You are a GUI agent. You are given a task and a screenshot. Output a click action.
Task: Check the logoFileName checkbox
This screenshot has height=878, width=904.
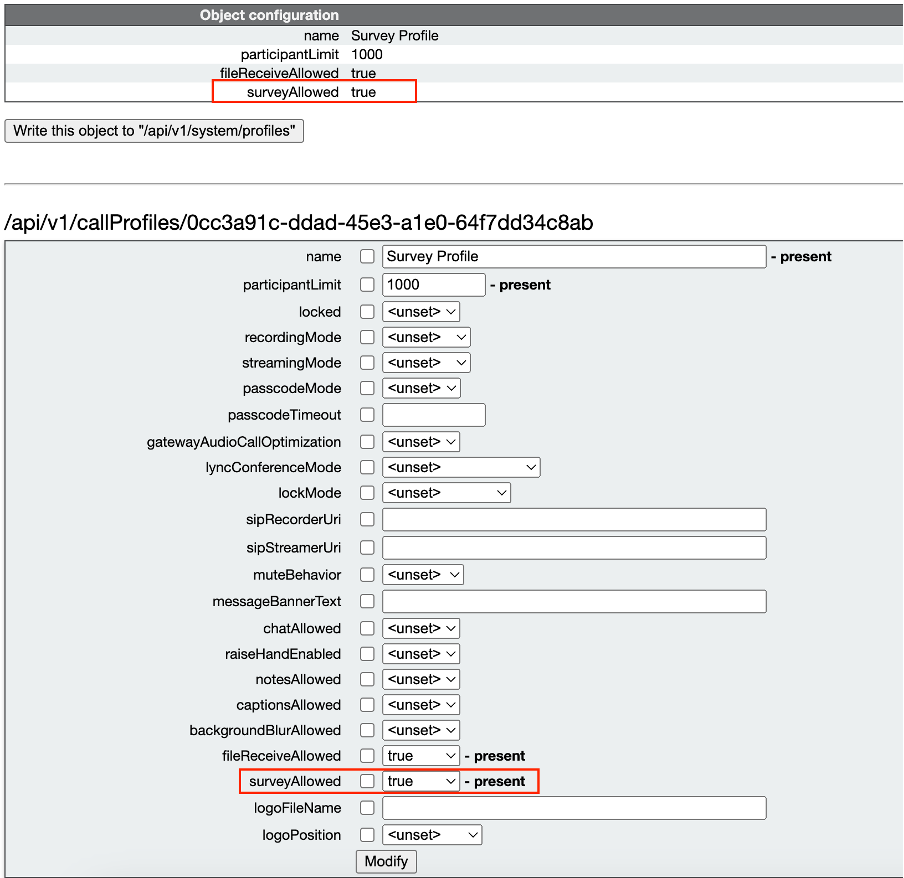[367, 807]
